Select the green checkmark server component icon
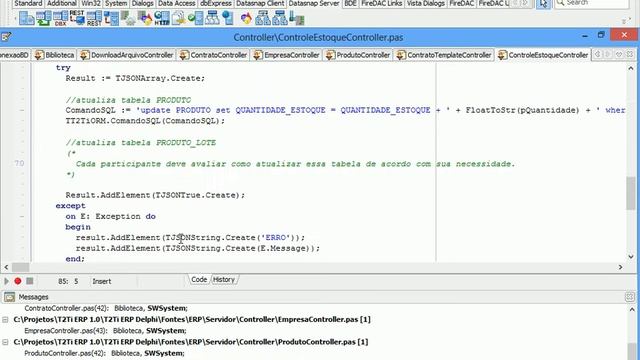 [196, 19]
